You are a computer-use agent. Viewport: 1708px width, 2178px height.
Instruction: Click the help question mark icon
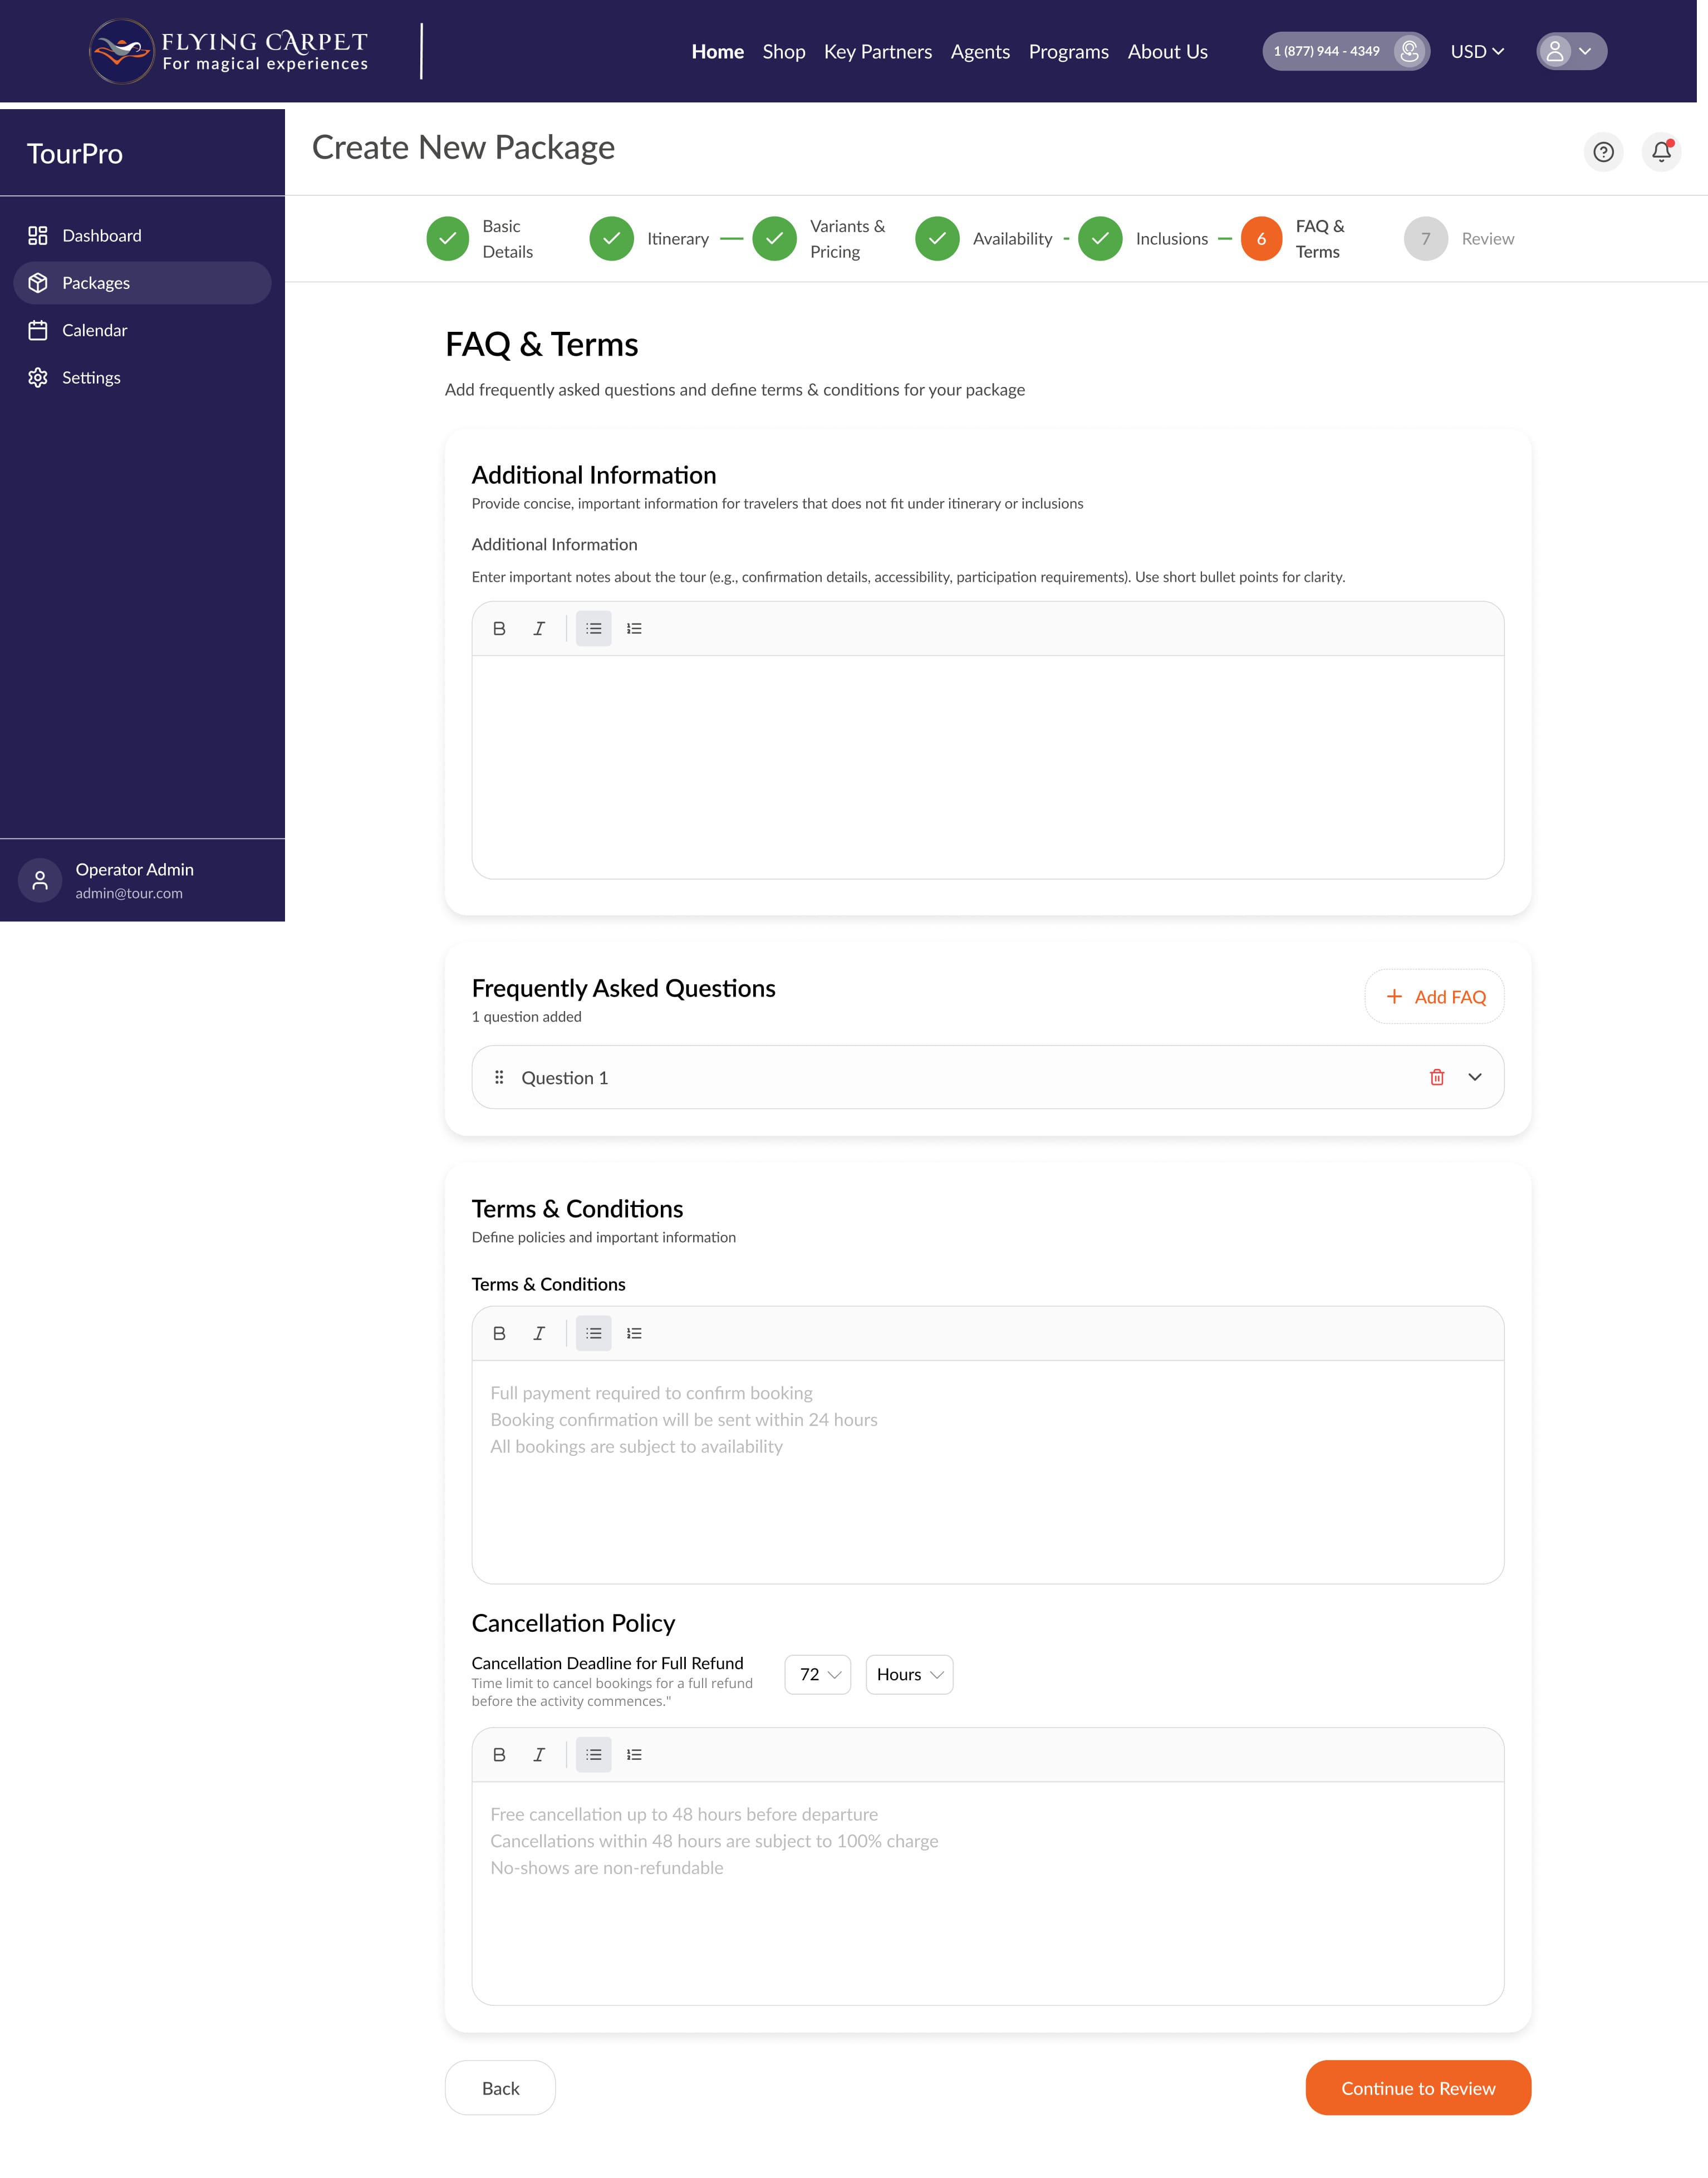1603,152
